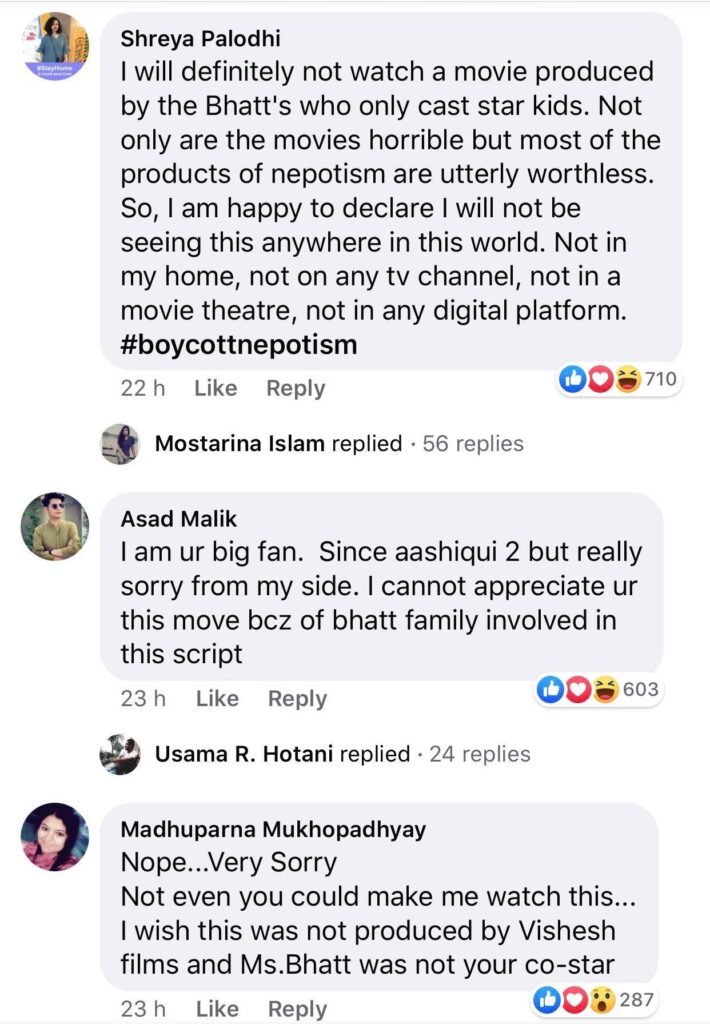Like Asad Malik's comment
This screenshot has width=710, height=1024.
point(217,698)
